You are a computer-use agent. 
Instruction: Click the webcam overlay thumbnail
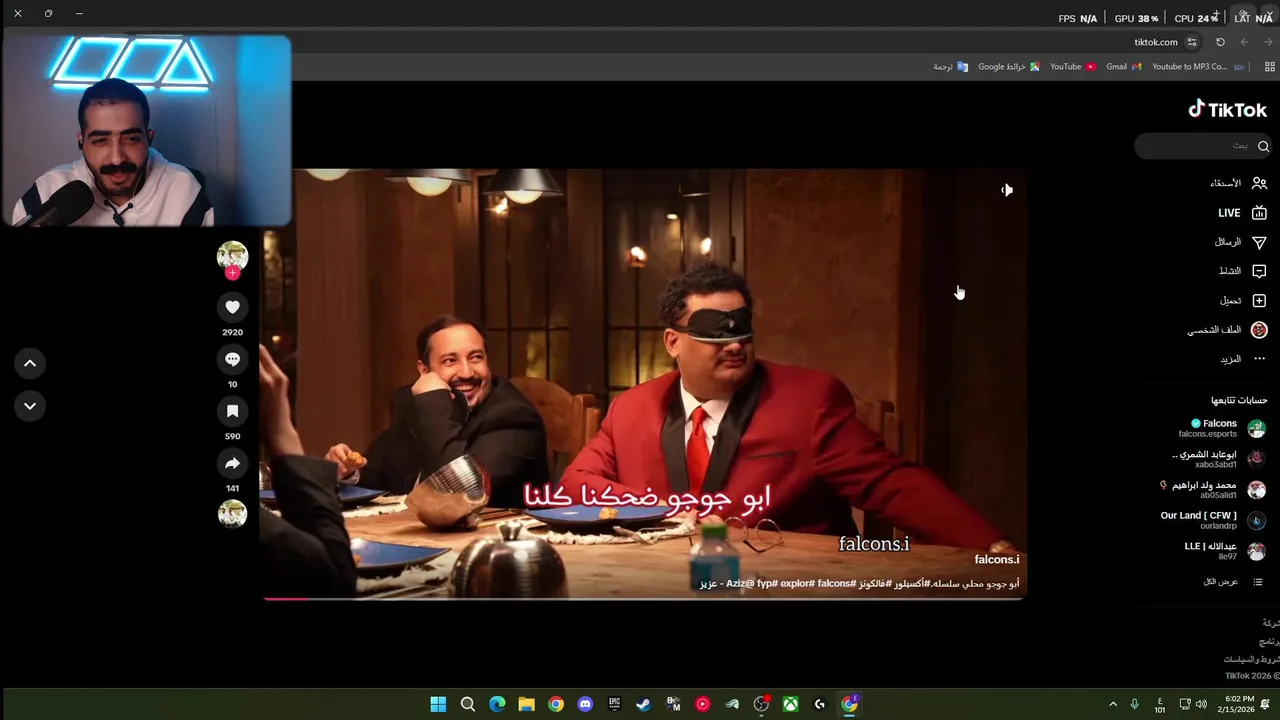tap(146, 131)
